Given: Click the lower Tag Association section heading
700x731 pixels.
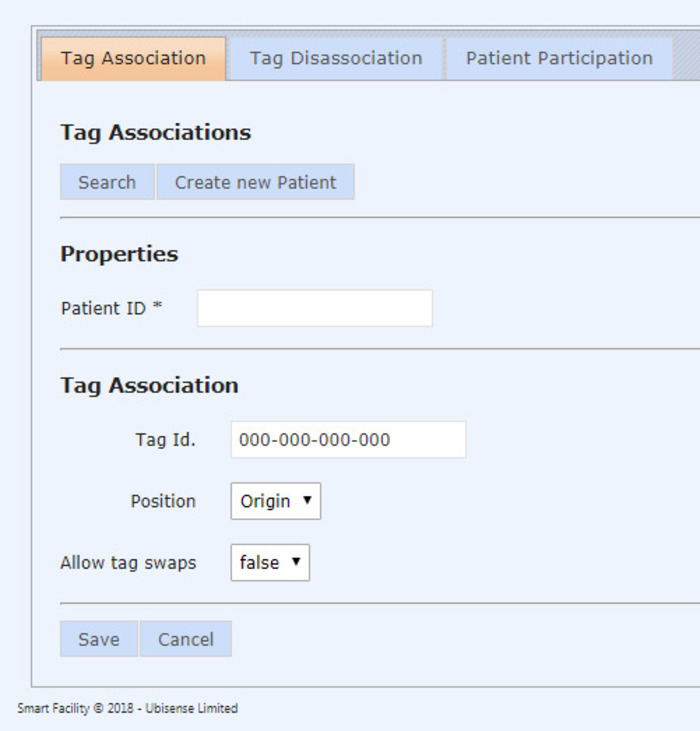Looking at the screenshot, I should click(149, 385).
